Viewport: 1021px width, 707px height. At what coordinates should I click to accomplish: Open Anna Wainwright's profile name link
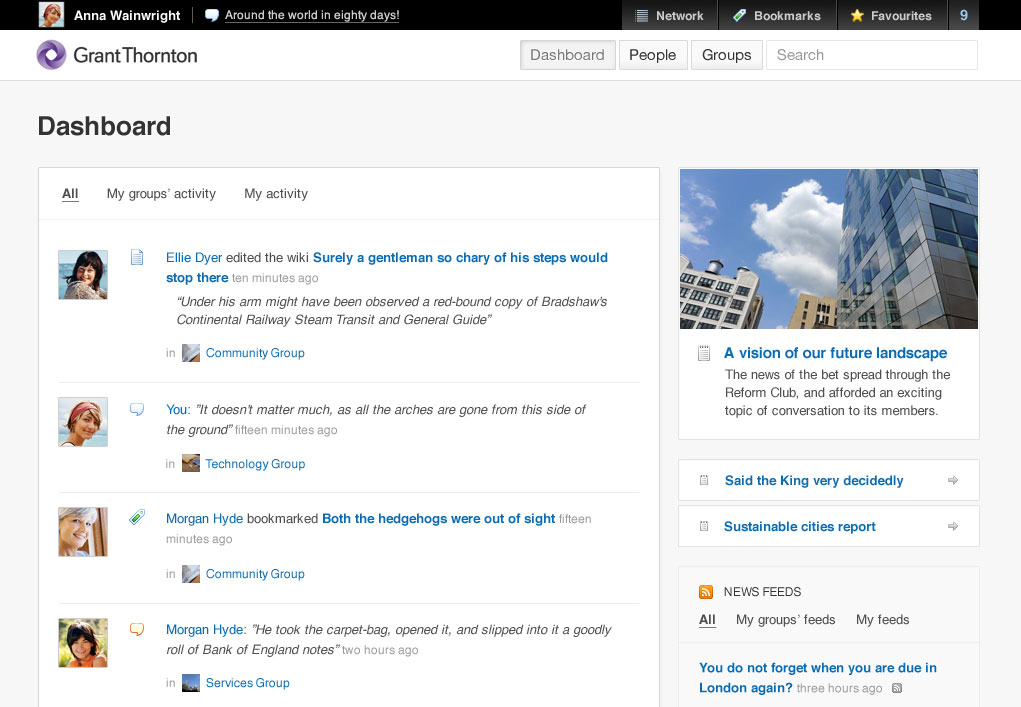point(127,15)
